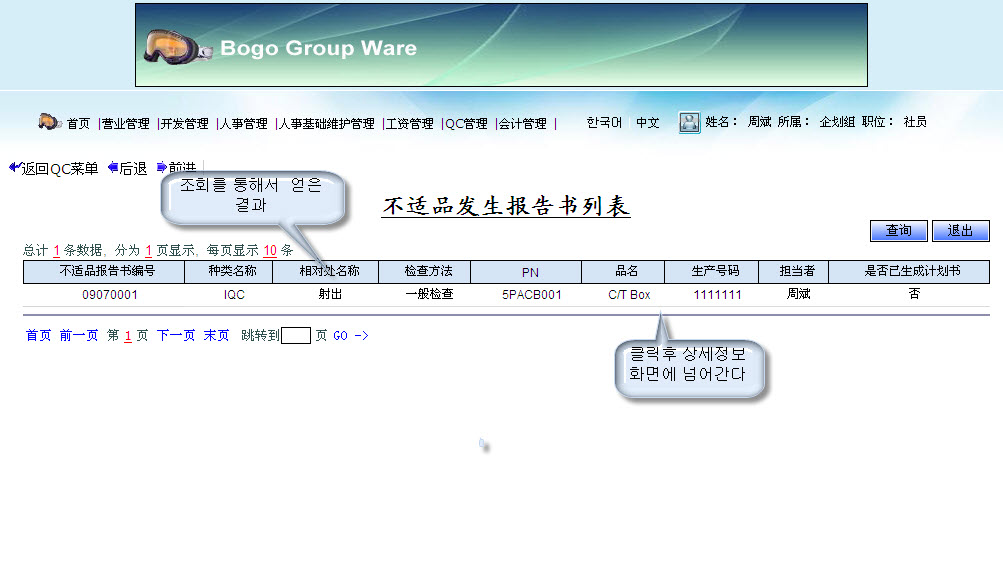Click the user avatar icon beside 姓名
Screen dimensions: 1003x568
[689, 122]
